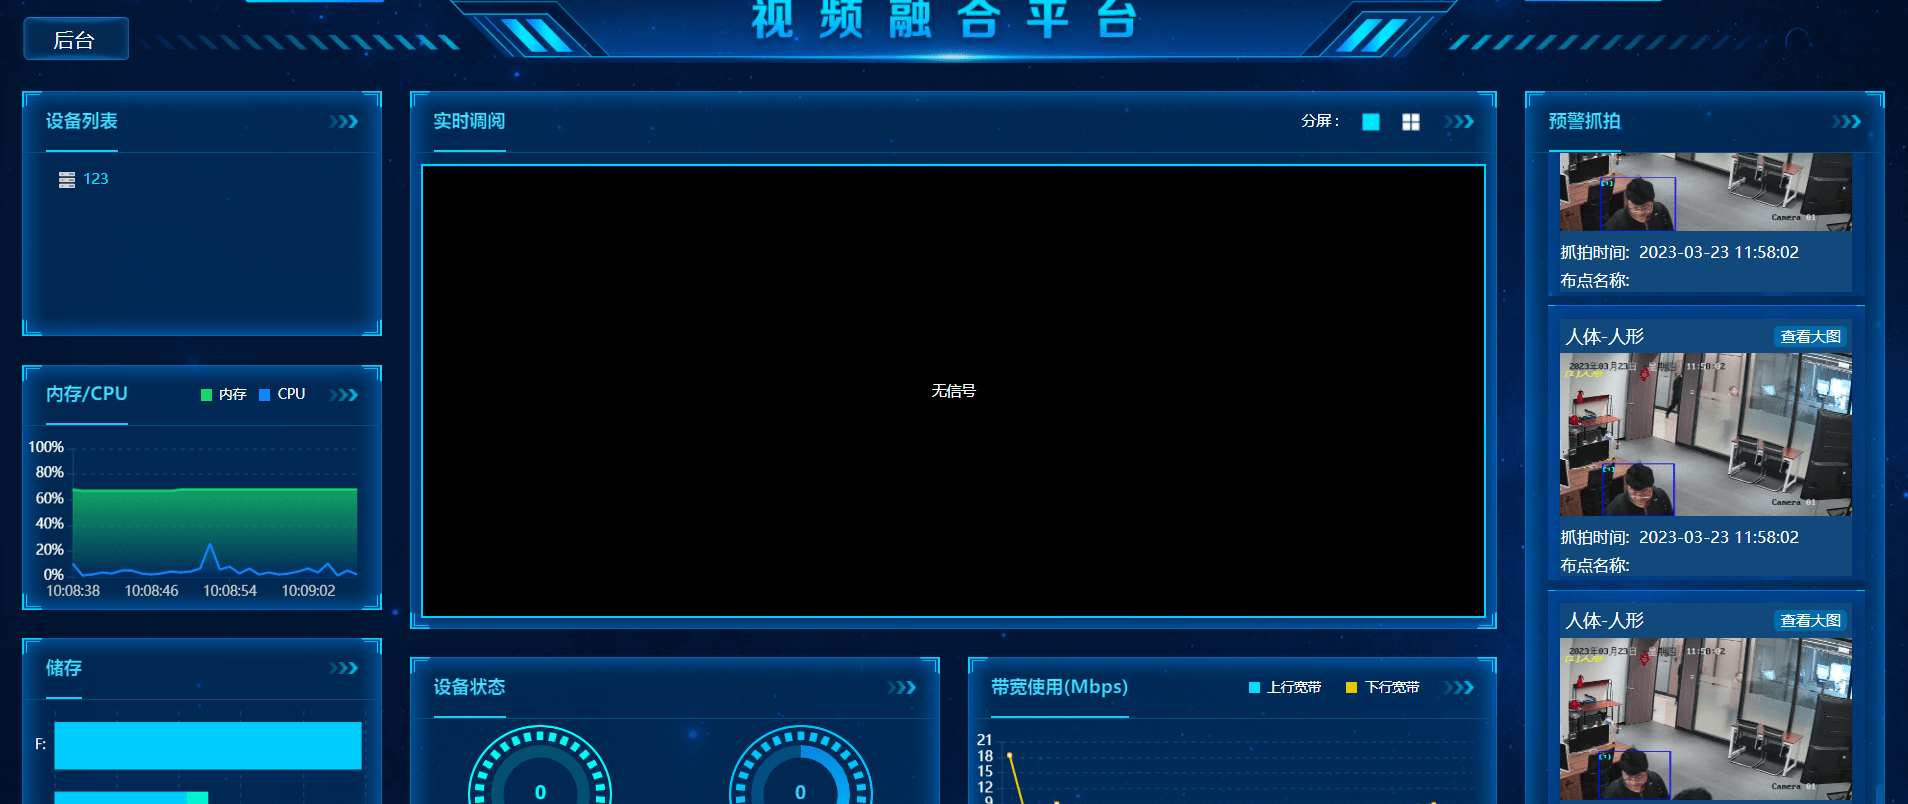This screenshot has width=1908, height=804.
Task: Toggle the 内存 legend item
Action: [224, 394]
